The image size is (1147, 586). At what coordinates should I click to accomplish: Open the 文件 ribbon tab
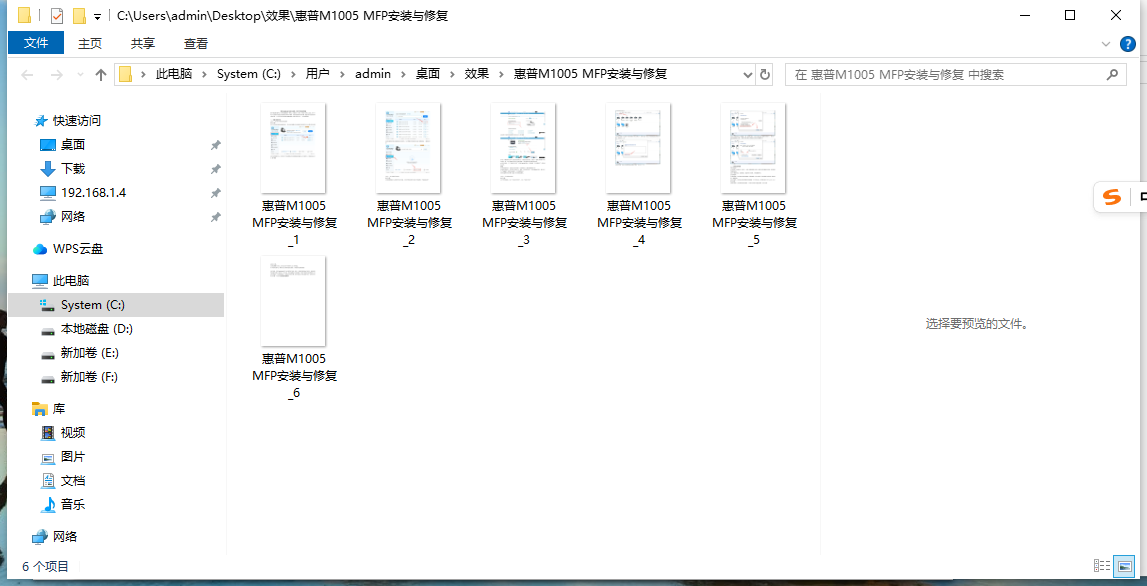tap(36, 43)
